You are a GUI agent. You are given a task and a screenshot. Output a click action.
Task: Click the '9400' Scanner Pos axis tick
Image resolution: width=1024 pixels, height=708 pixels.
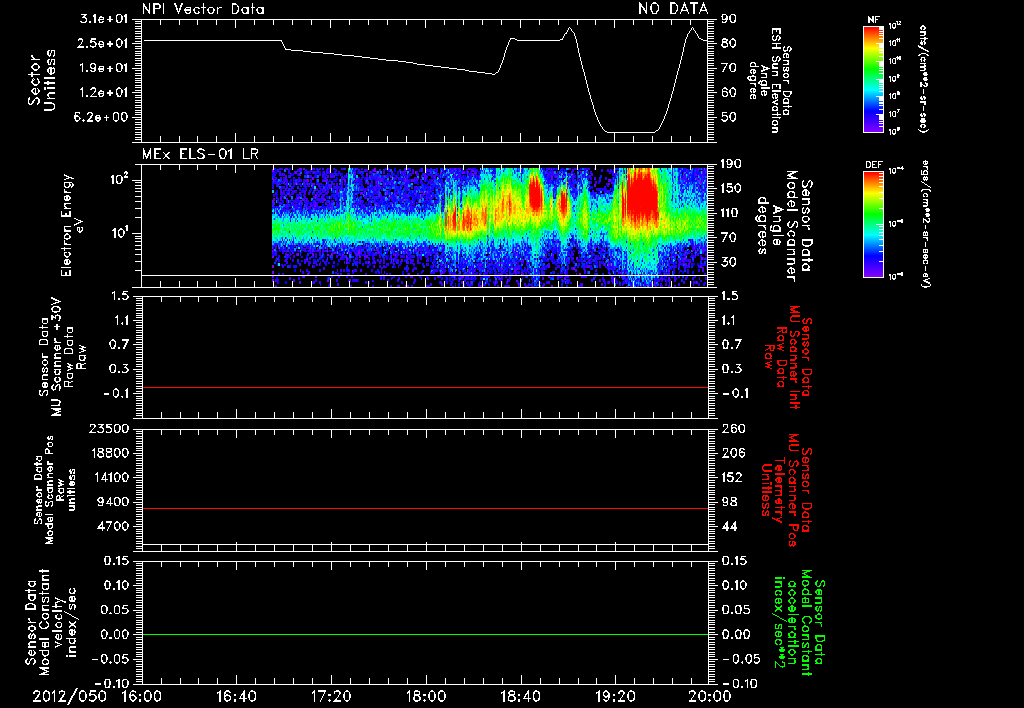click(113, 502)
